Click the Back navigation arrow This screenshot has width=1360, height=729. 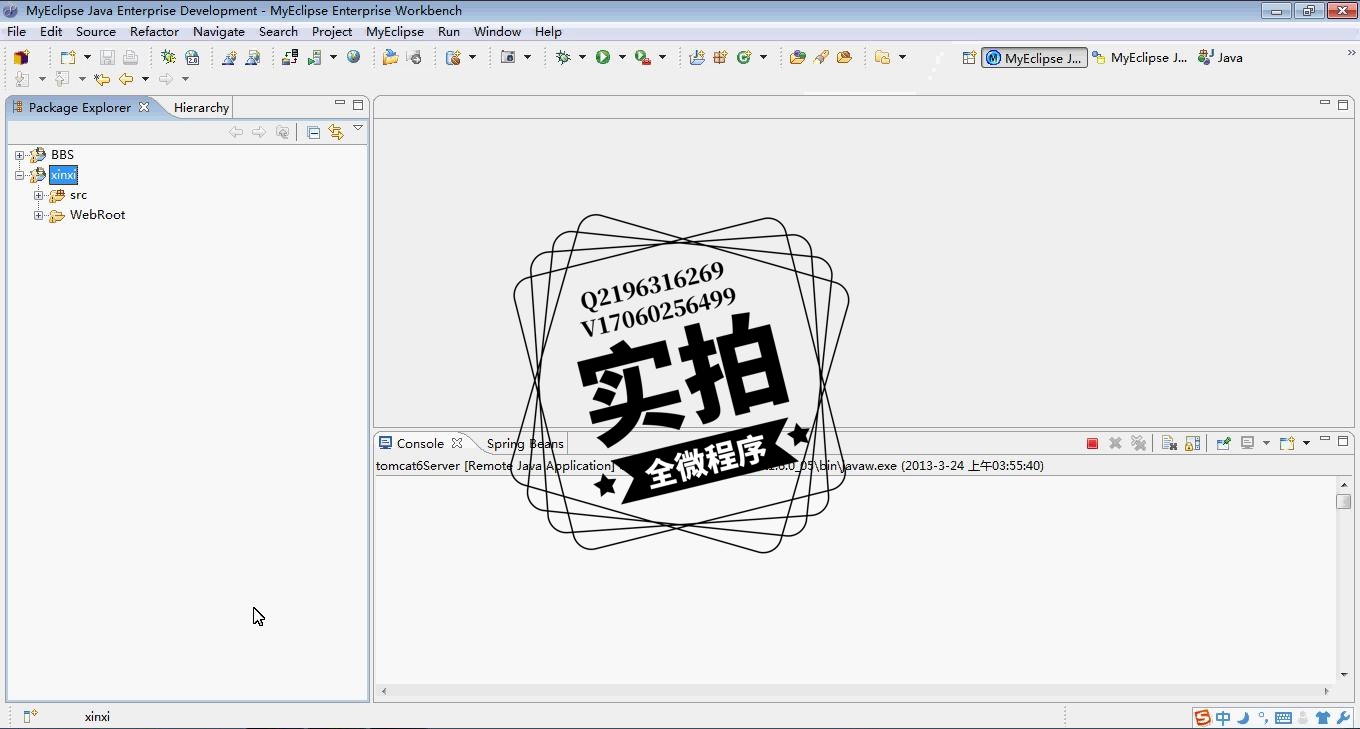point(126,79)
